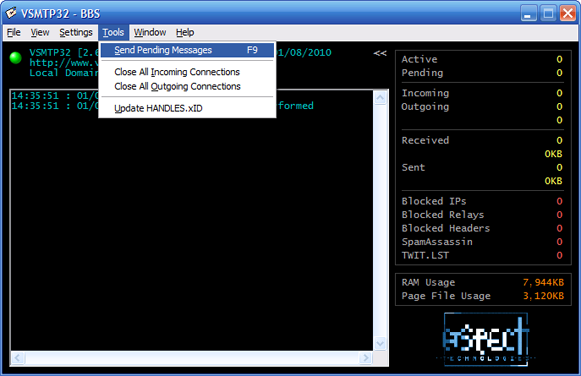Click the Blocked Relays label
Image resolution: width=581 pixels, height=376 pixels.
(x=443, y=215)
